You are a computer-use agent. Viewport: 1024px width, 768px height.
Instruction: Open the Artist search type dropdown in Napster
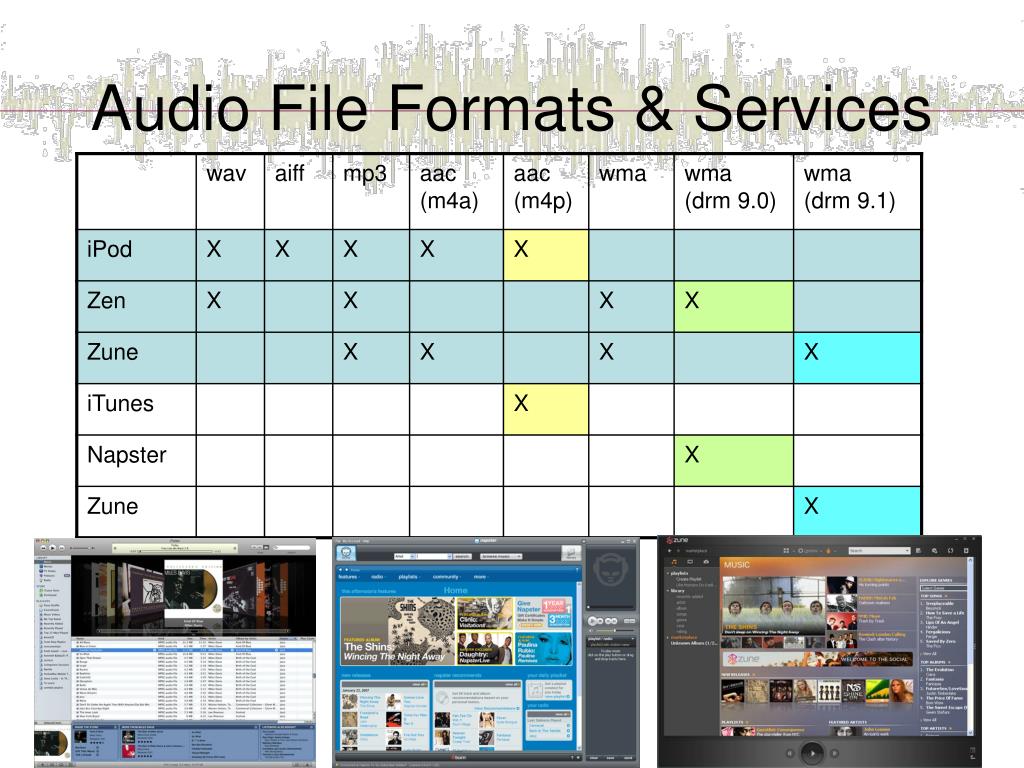tap(405, 556)
